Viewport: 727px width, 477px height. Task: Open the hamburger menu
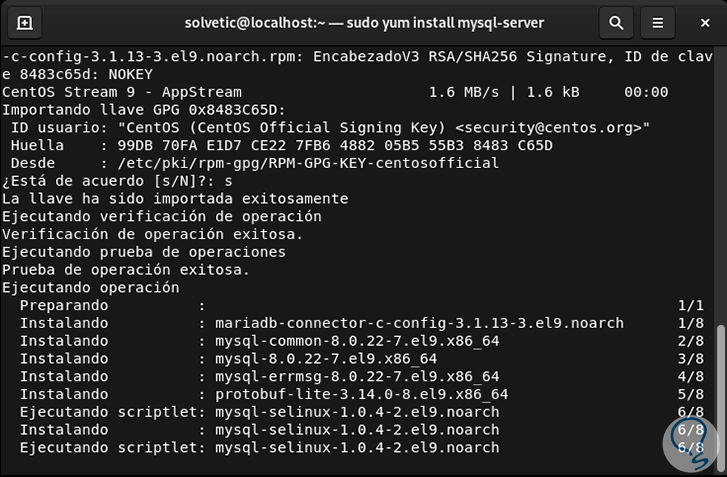click(656, 22)
